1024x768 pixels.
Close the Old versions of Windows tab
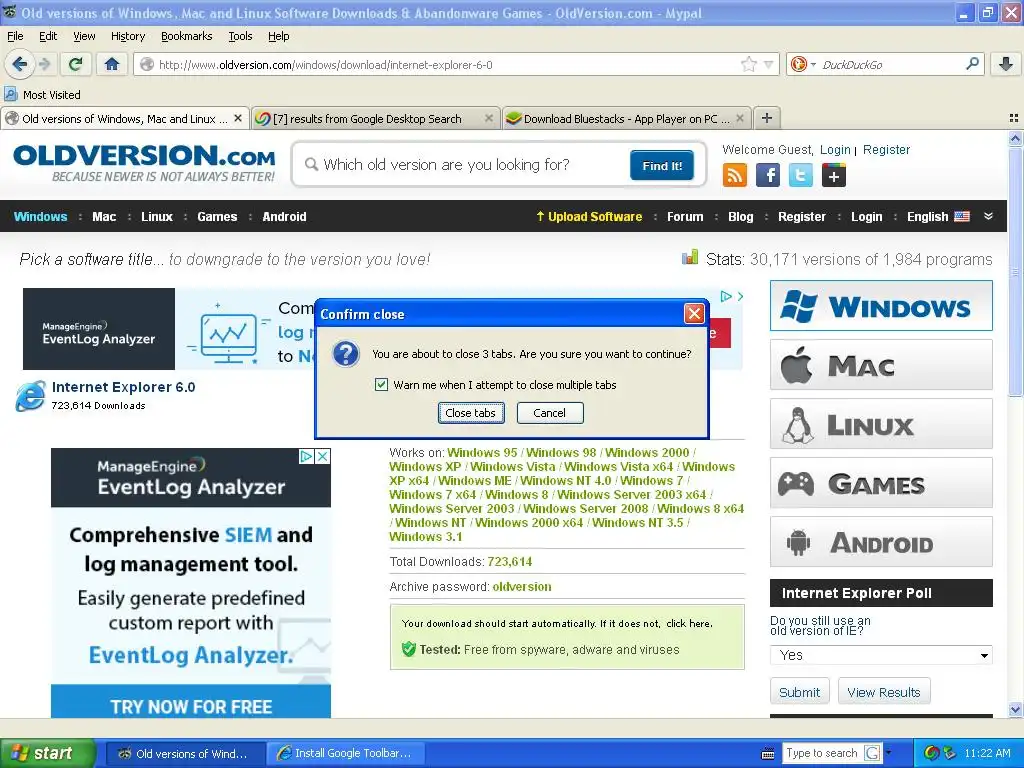(238, 118)
